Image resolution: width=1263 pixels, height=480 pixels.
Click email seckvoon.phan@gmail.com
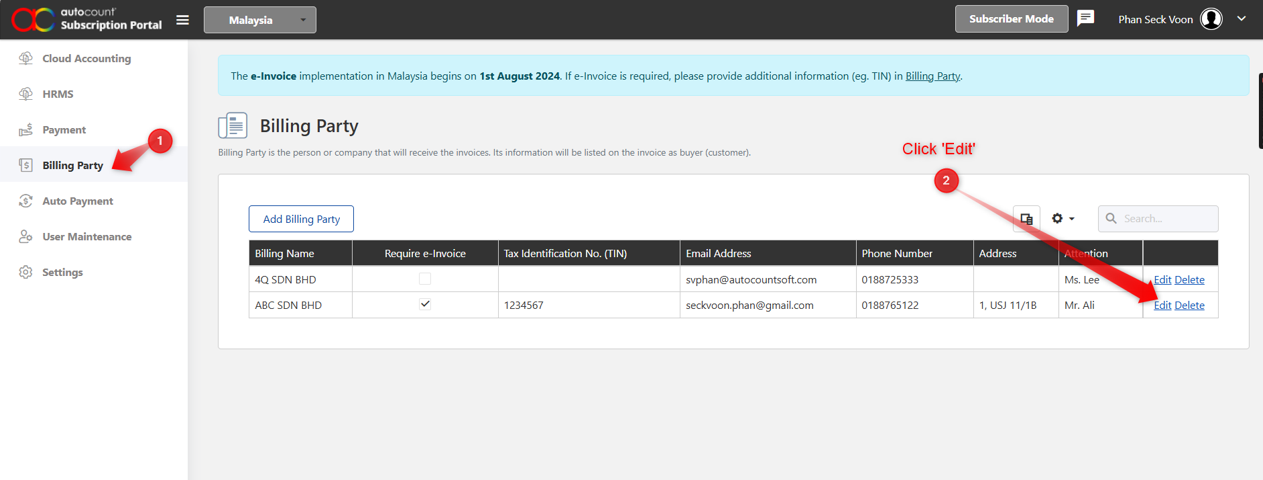click(749, 305)
